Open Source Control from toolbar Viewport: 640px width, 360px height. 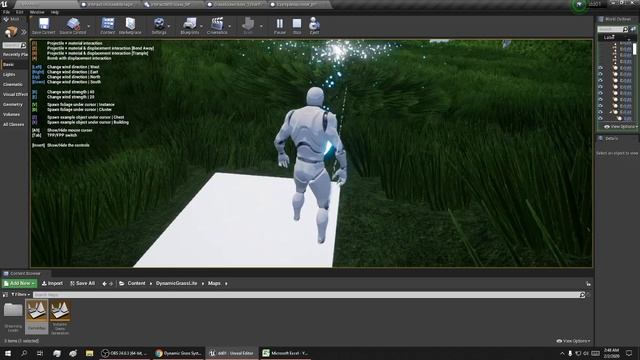click(73, 26)
